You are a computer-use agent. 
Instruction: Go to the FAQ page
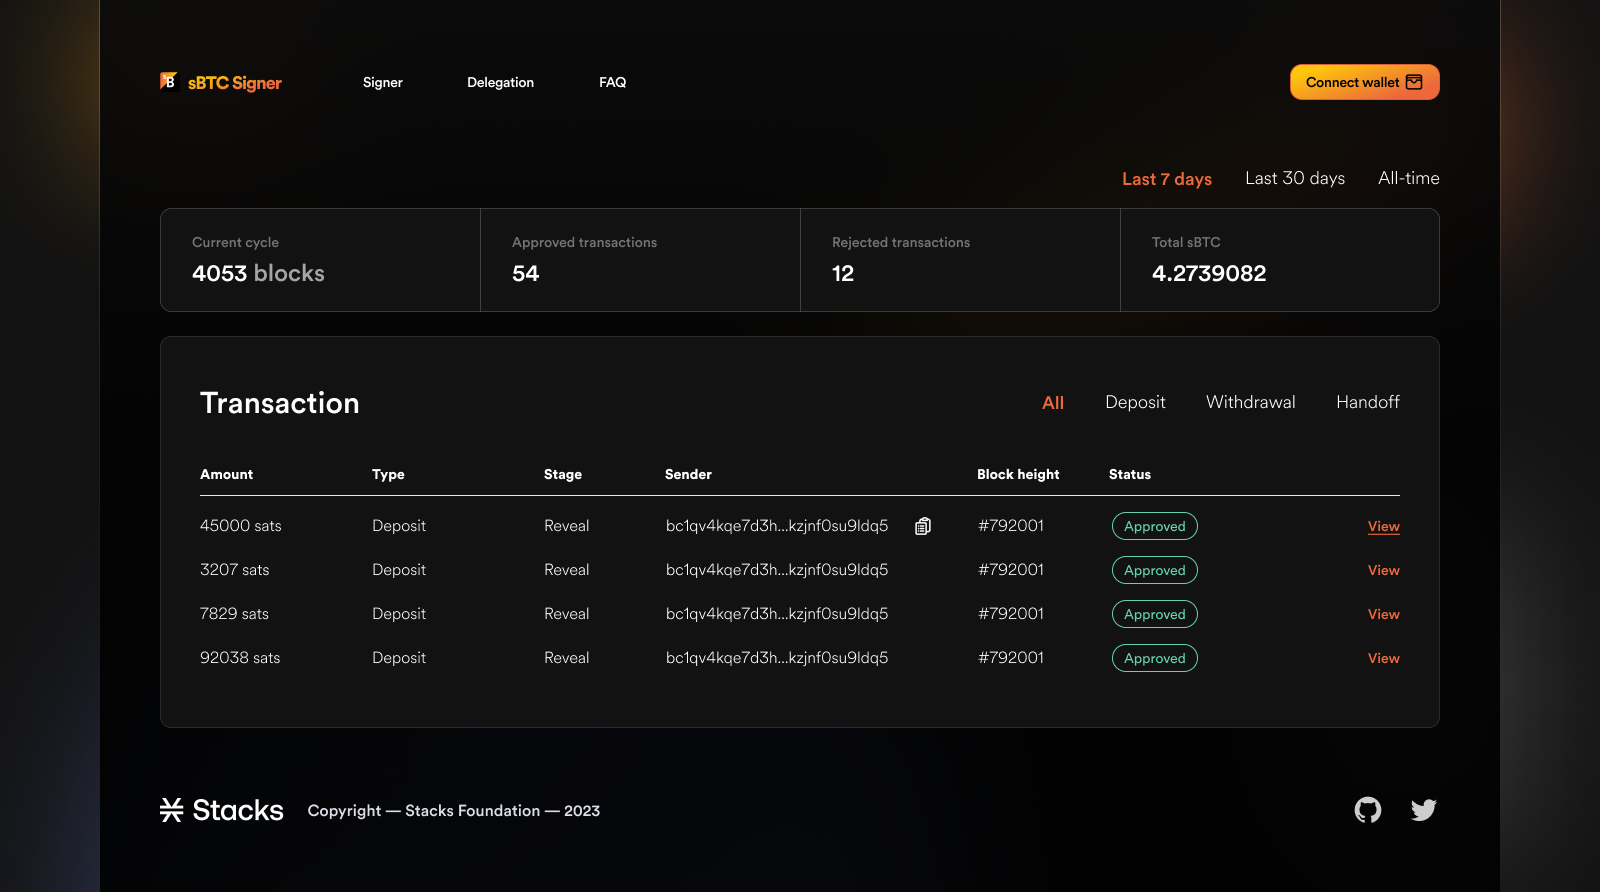pyautogui.click(x=612, y=82)
